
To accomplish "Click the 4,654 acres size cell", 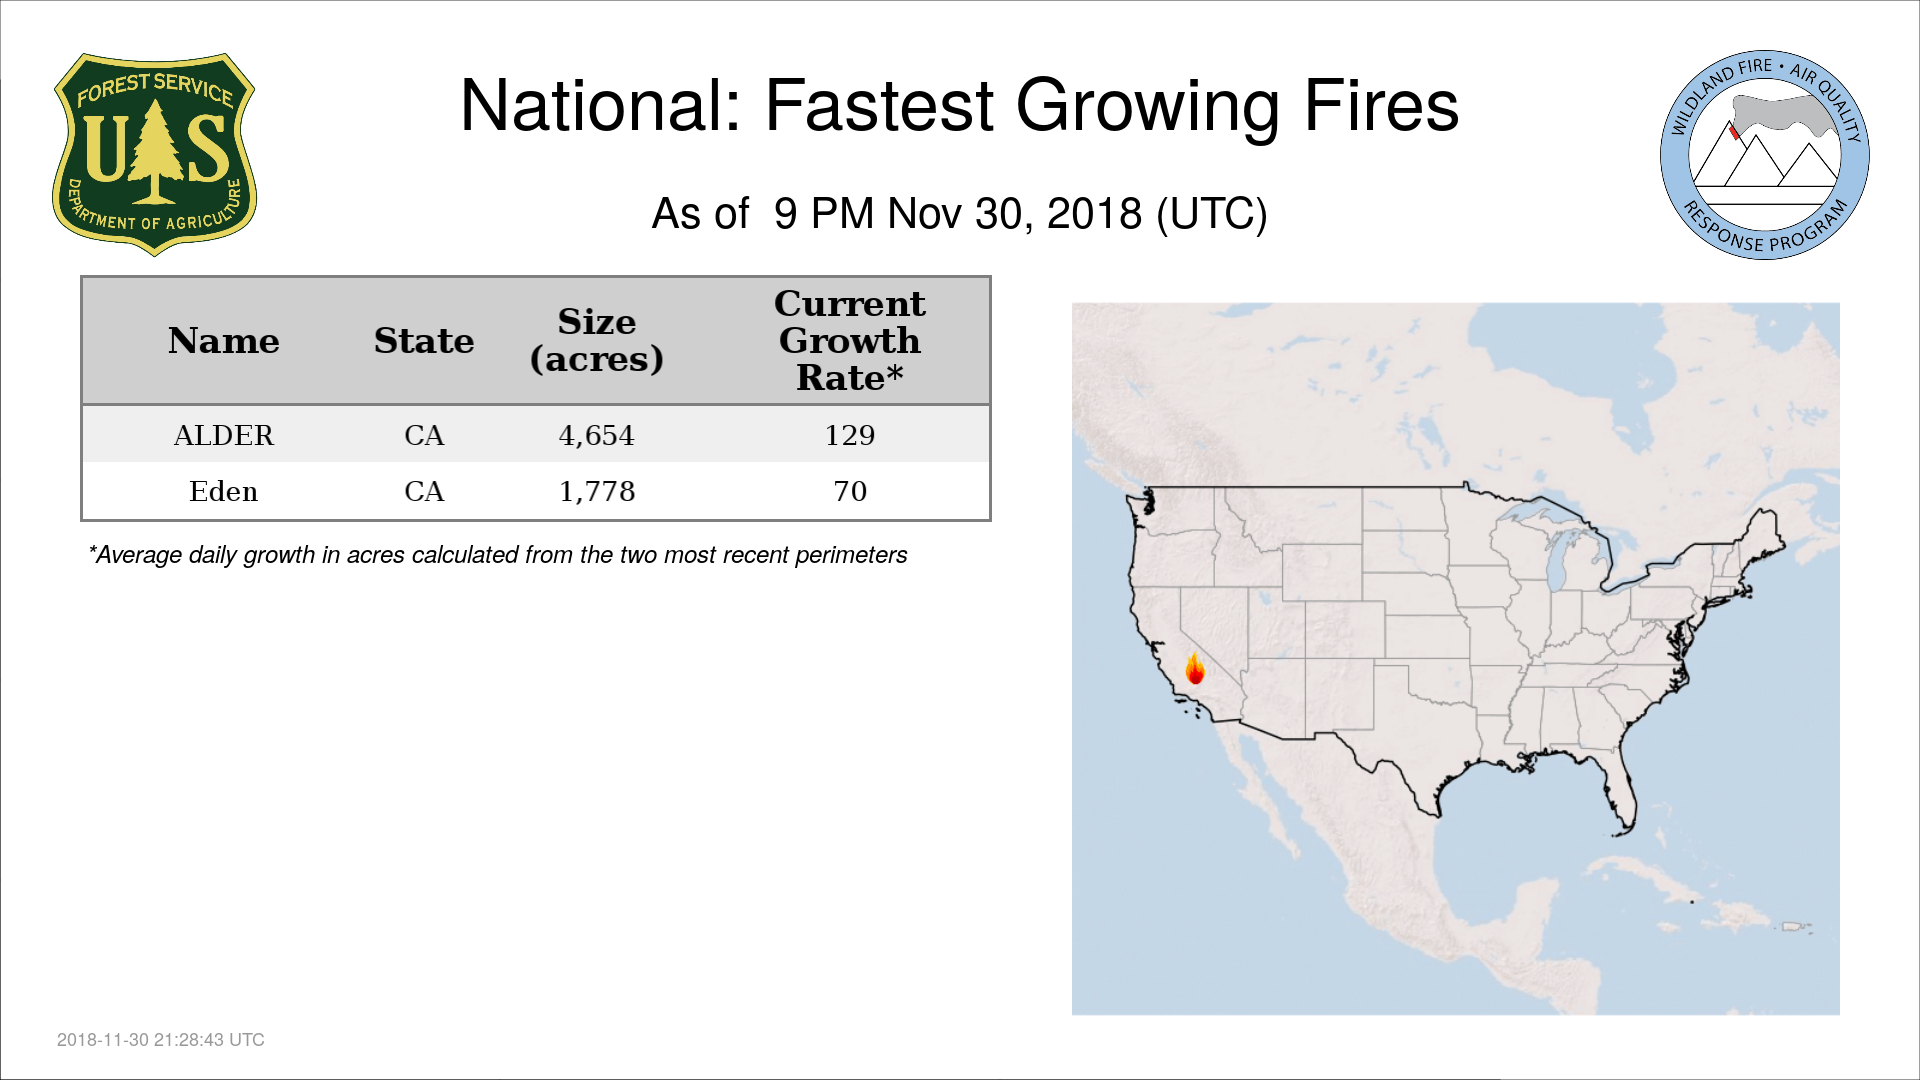I will (597, 435).
